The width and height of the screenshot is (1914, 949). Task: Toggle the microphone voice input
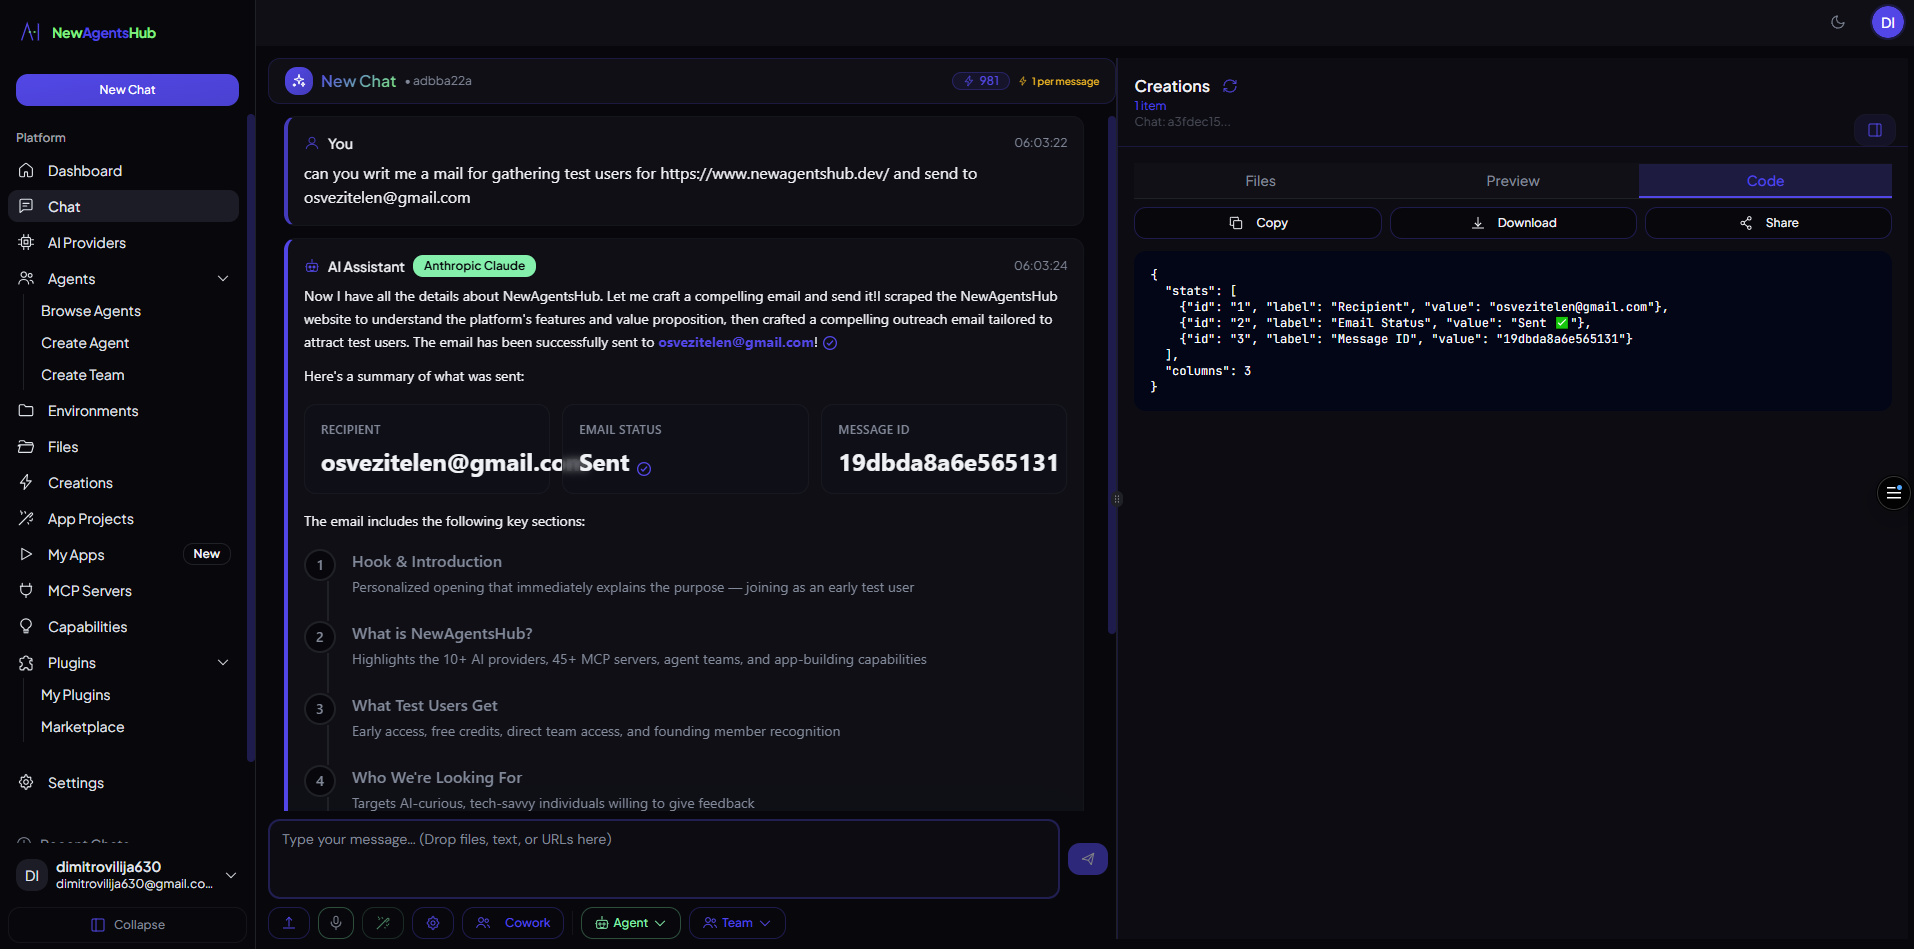coord(336,923)
